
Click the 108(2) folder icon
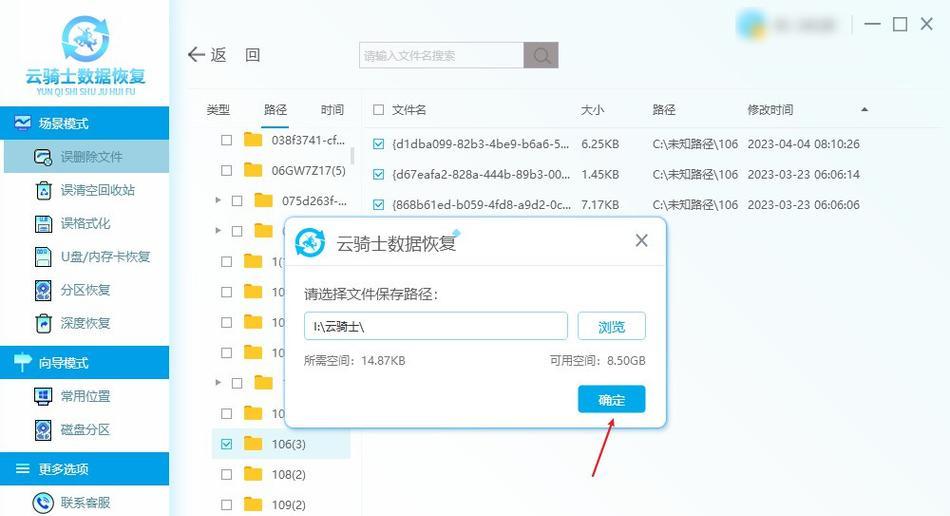[x=253, y=474]
